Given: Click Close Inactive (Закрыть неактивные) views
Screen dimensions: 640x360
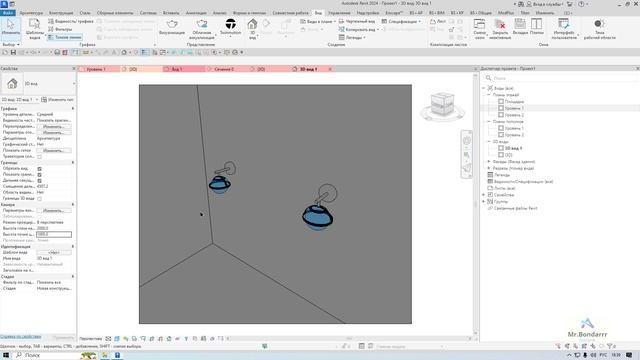Looking at the screenshot, I should (x=500, y=29).
